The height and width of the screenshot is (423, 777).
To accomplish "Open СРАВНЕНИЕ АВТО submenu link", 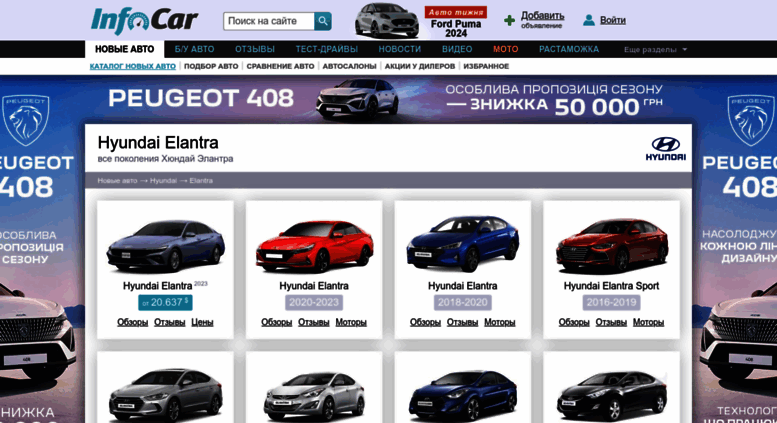I will click(x=280, y=66).
